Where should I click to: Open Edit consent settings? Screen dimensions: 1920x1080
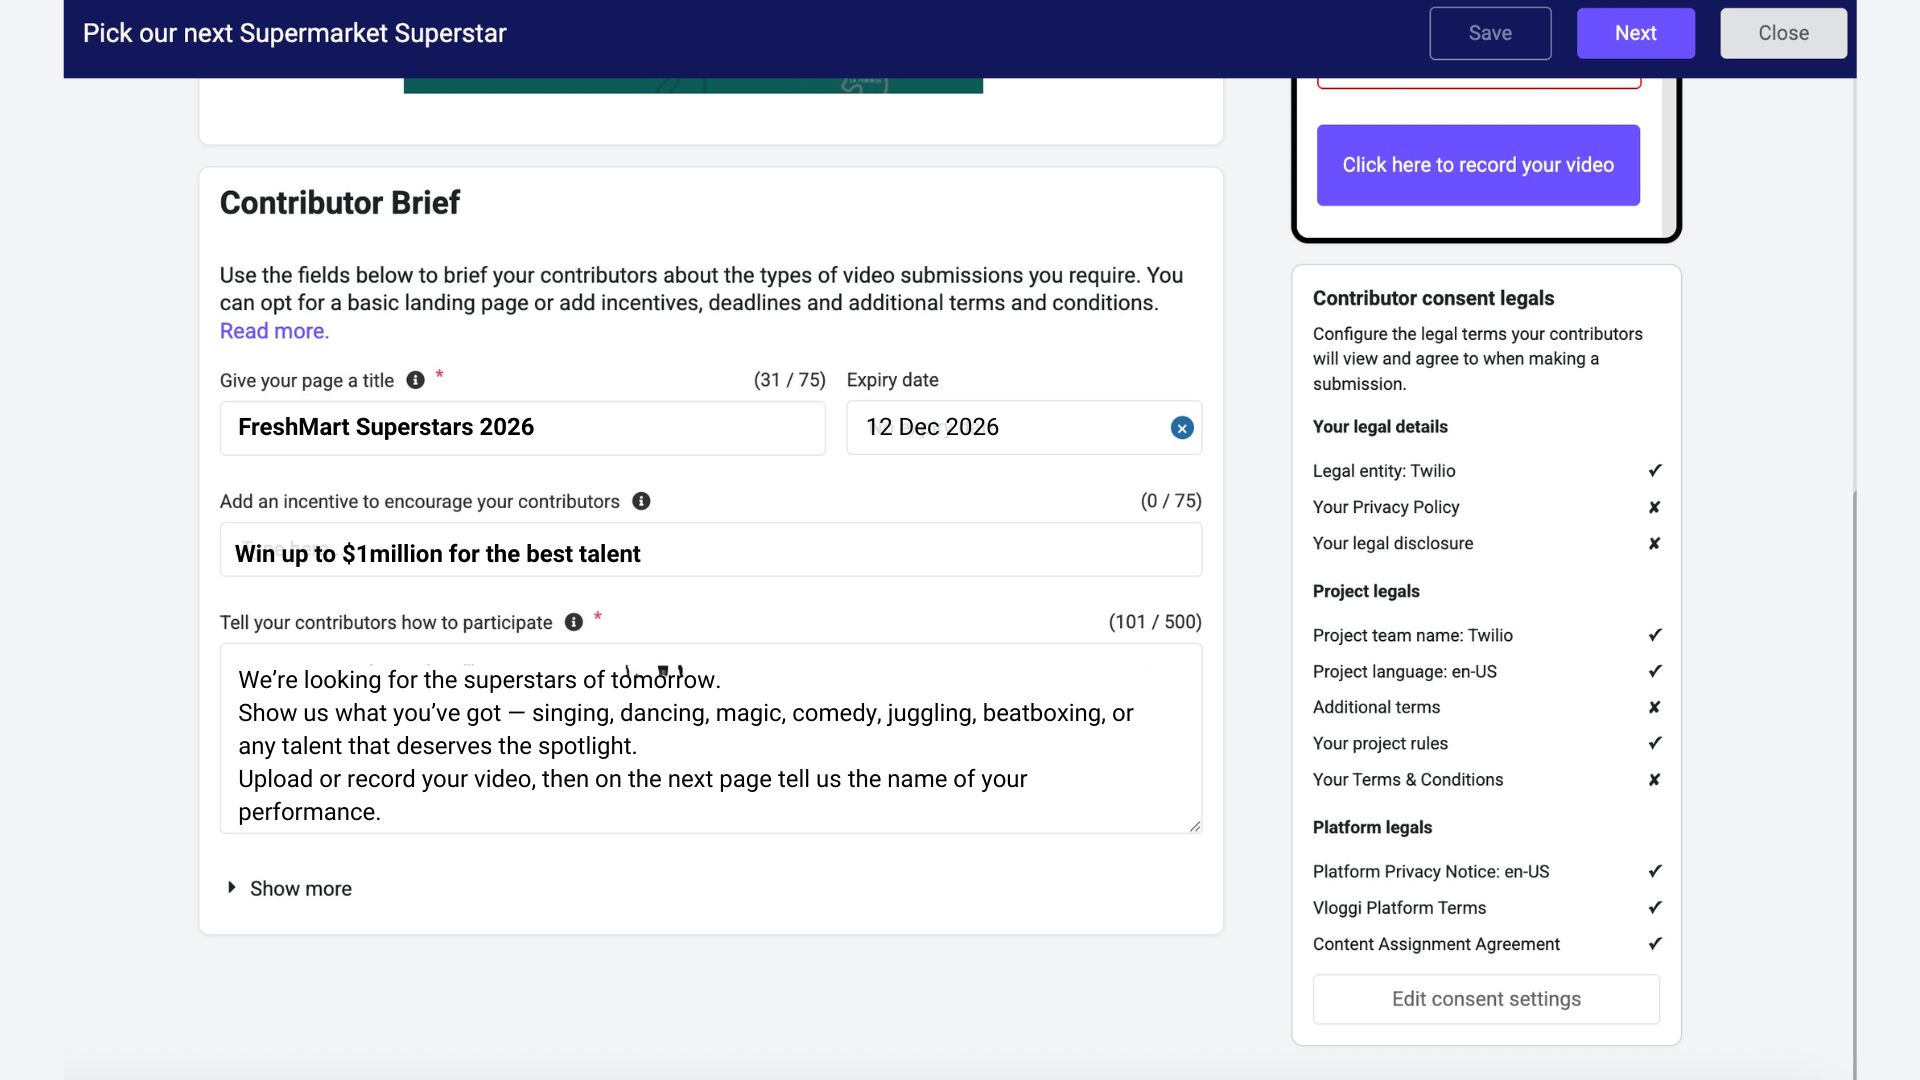[x=1486, y=999]
